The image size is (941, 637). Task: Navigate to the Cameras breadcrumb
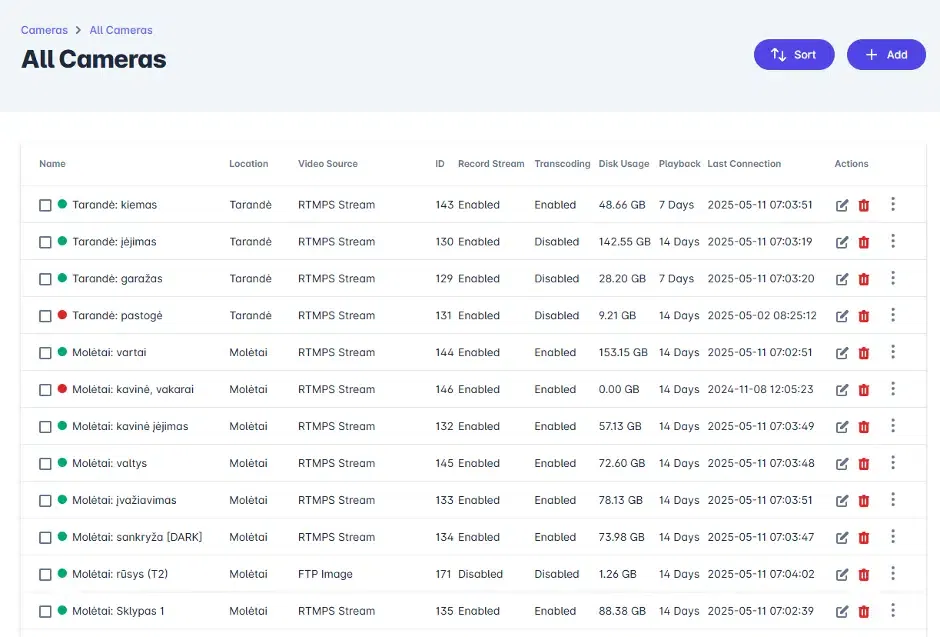[44, 30]
